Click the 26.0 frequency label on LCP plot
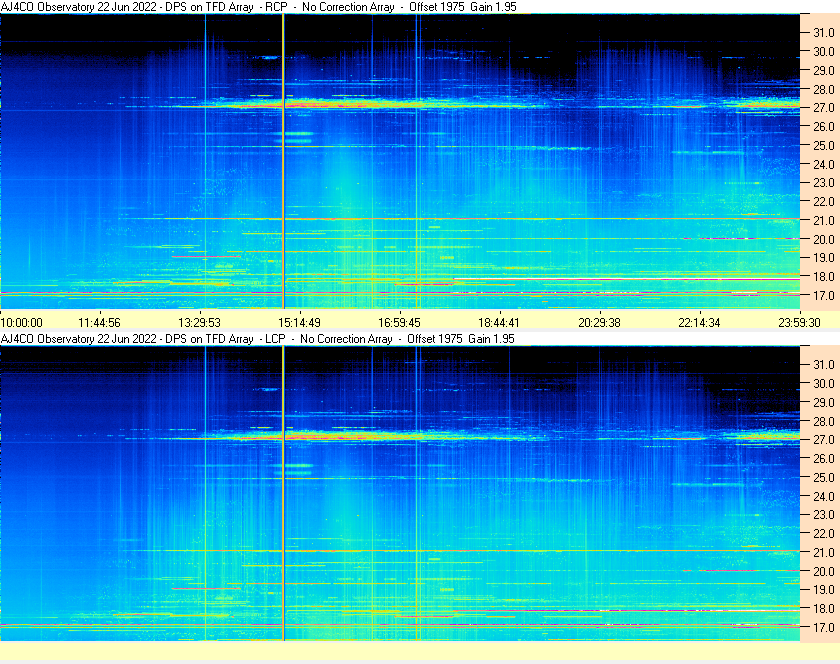840x664 pixels. coord(824,458)
